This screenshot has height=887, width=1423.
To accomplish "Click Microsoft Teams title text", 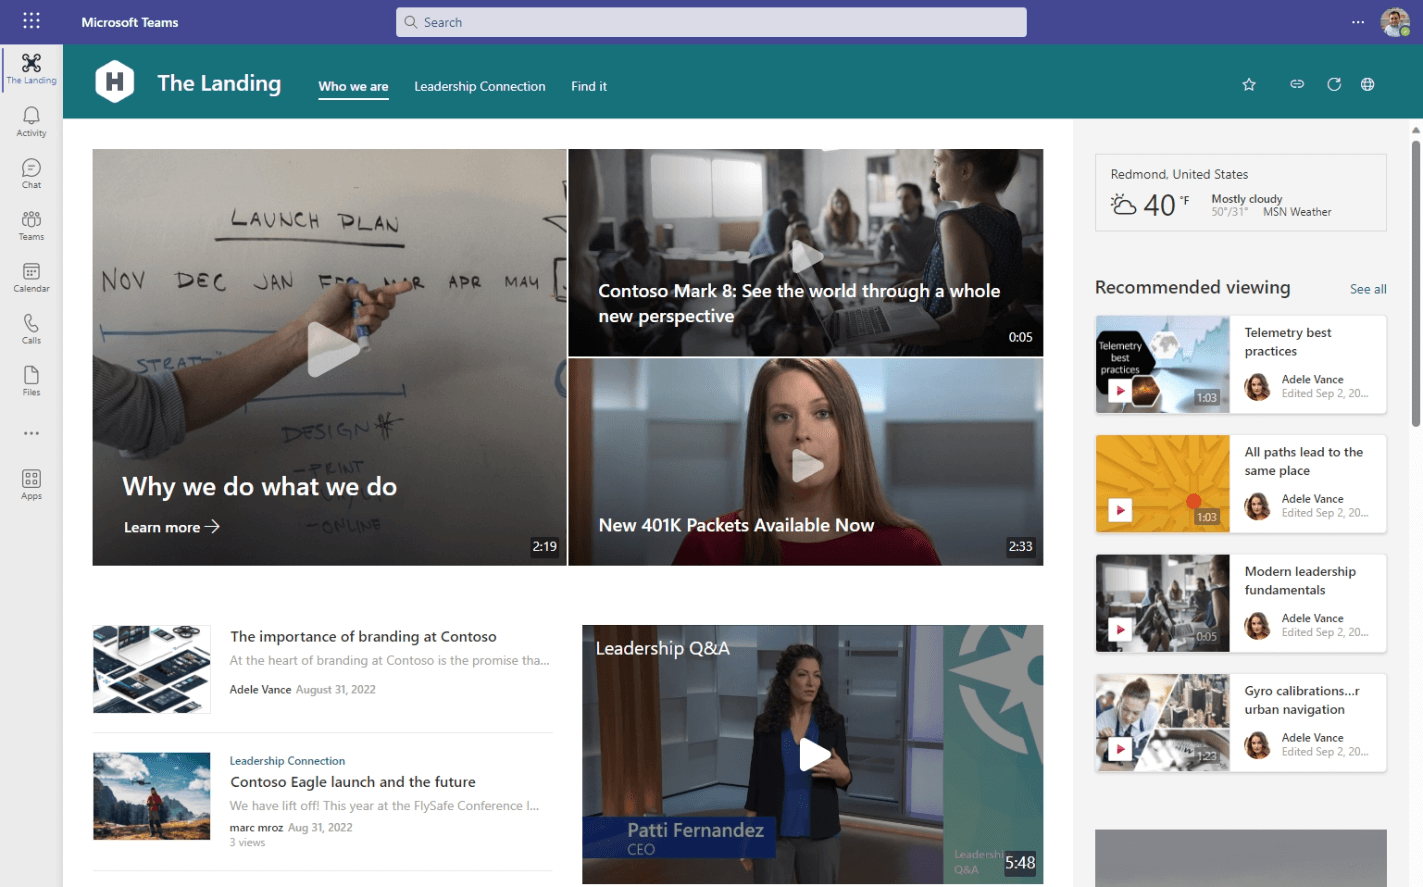I will [130, 22].
